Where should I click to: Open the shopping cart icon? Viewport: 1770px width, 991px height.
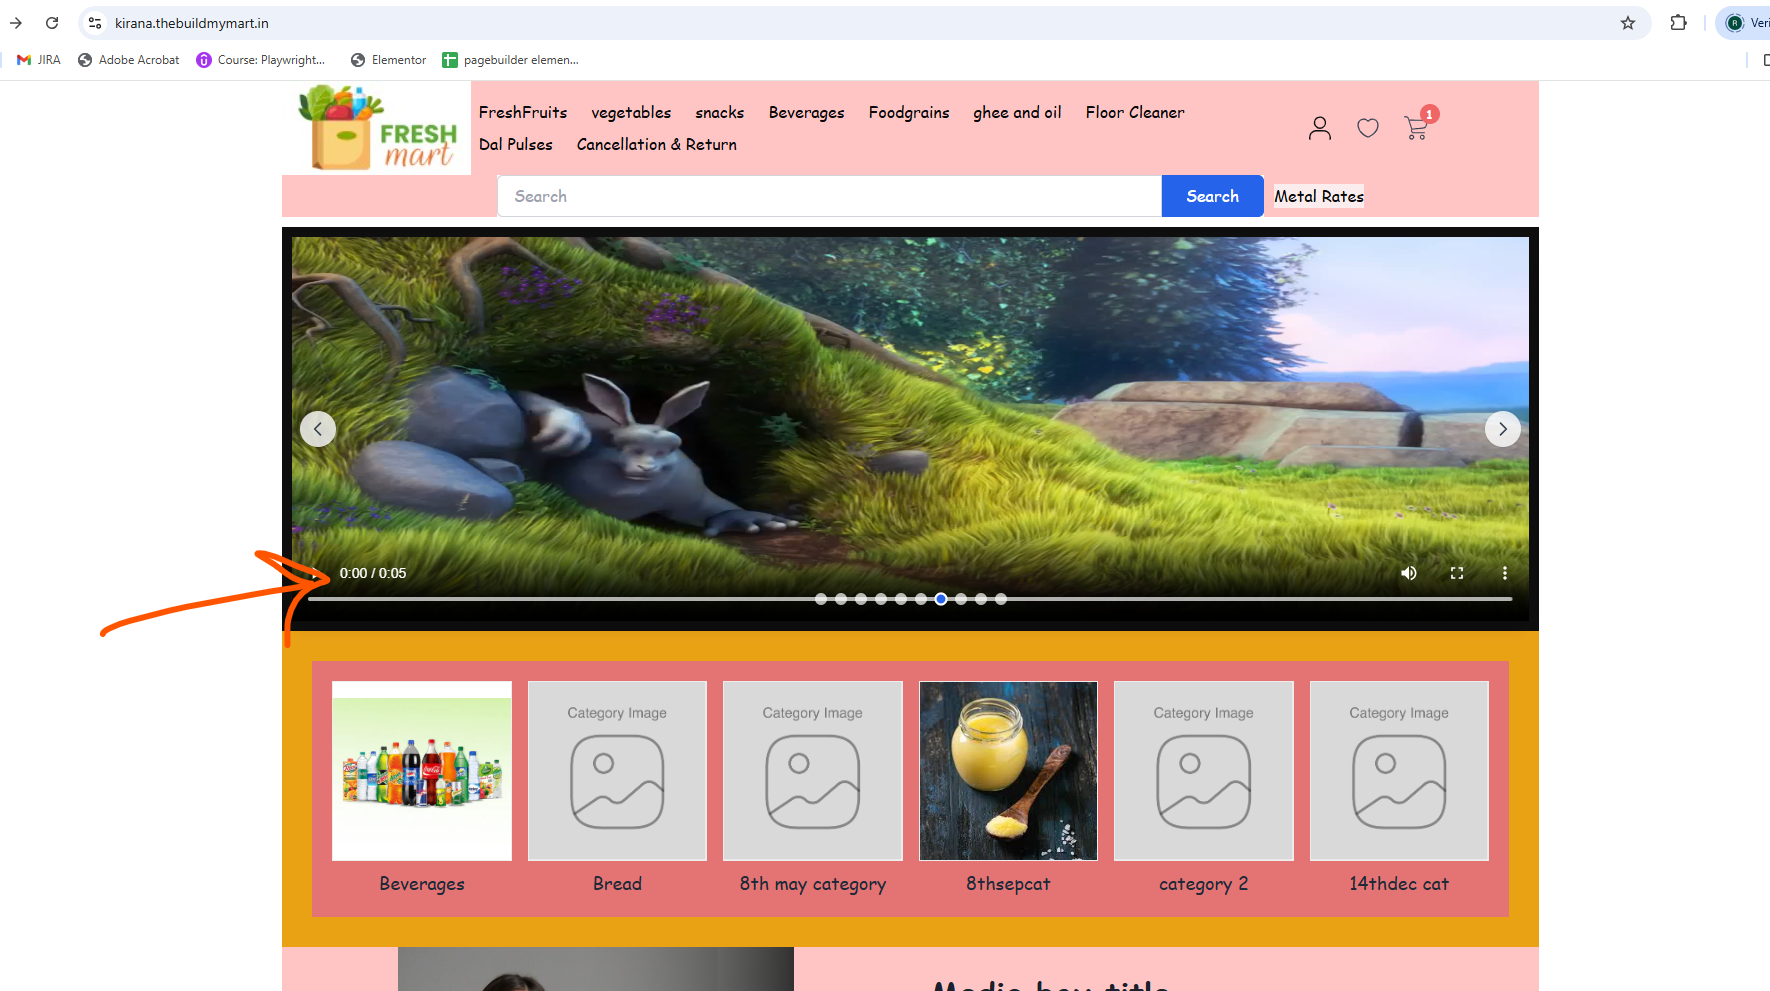point(1416,128)
